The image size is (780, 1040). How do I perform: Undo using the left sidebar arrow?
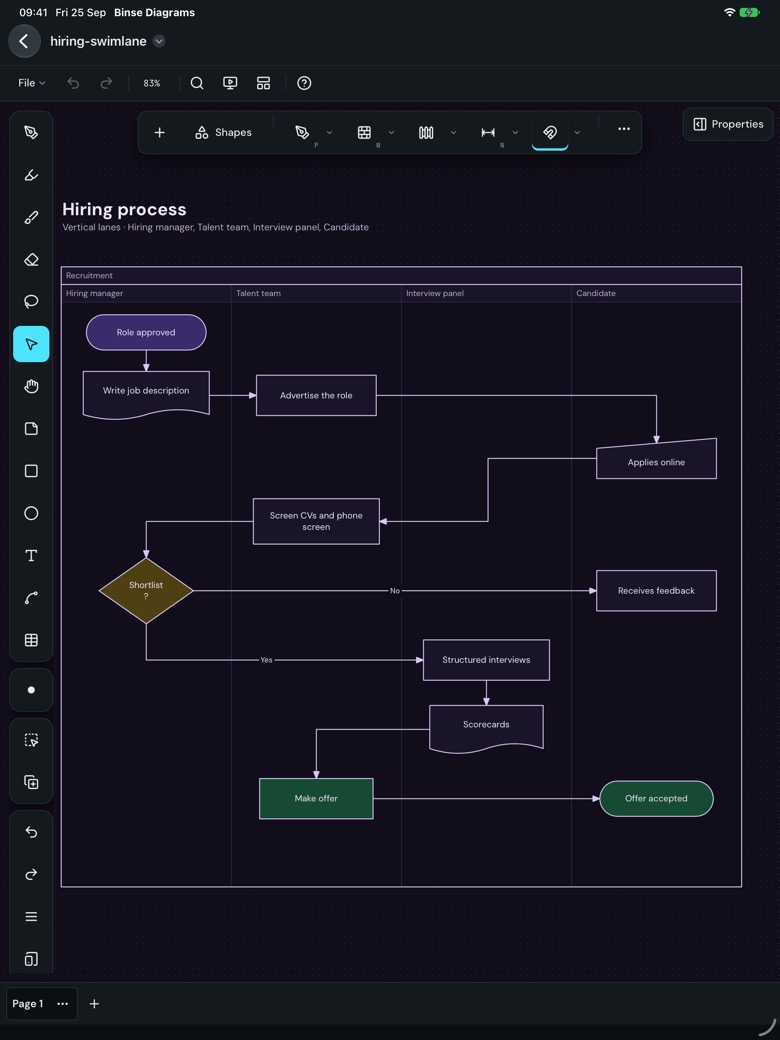31,832
